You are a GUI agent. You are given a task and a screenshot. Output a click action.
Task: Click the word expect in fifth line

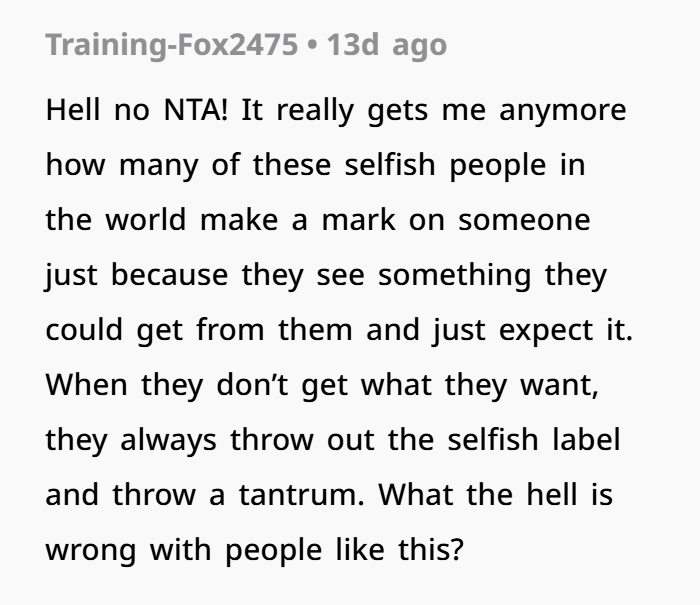(546, 331)
